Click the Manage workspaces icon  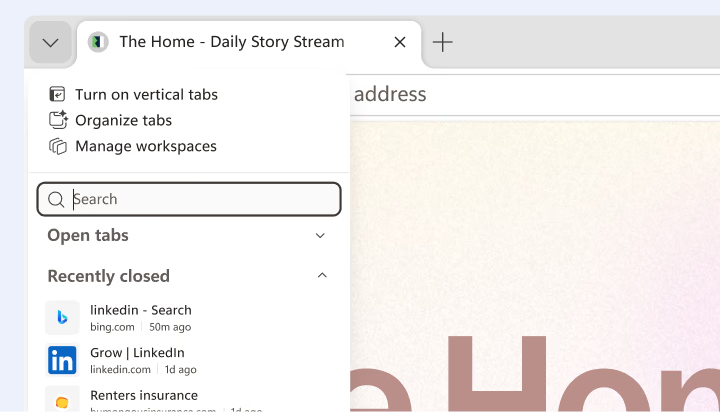[x=58, y=147]
